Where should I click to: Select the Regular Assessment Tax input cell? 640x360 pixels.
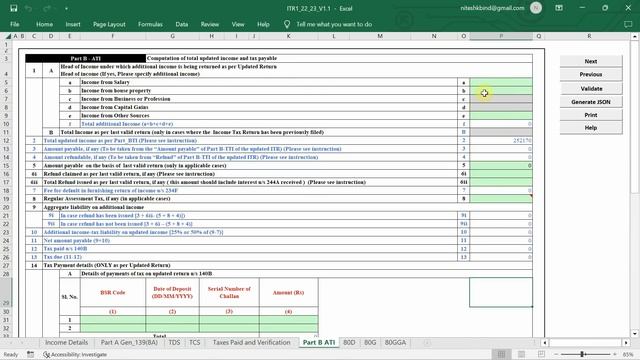pyautogui.click(x=501, y=199)
